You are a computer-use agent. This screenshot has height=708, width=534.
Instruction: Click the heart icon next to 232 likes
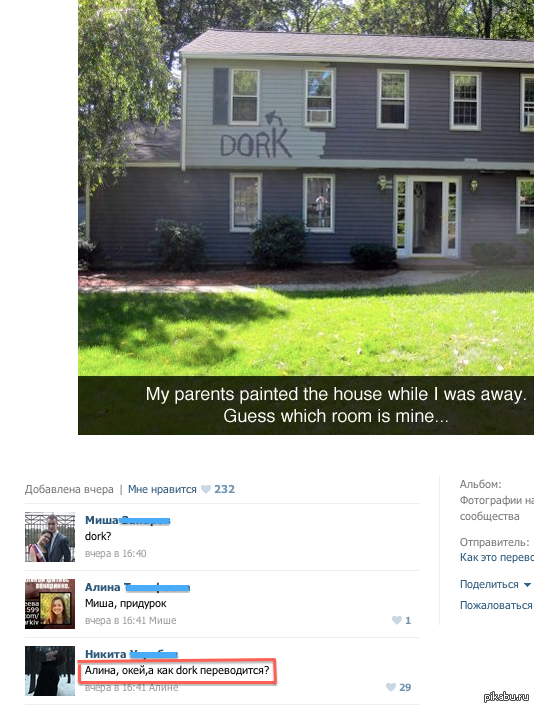206,489
